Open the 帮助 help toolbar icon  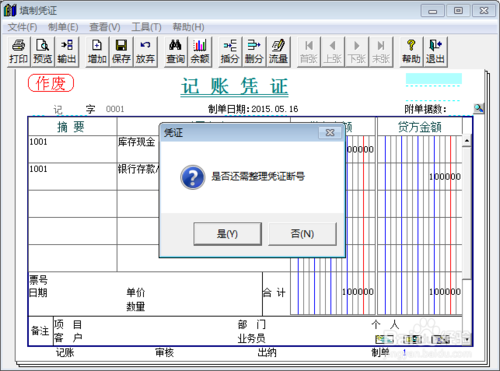[x=411, y=52]
